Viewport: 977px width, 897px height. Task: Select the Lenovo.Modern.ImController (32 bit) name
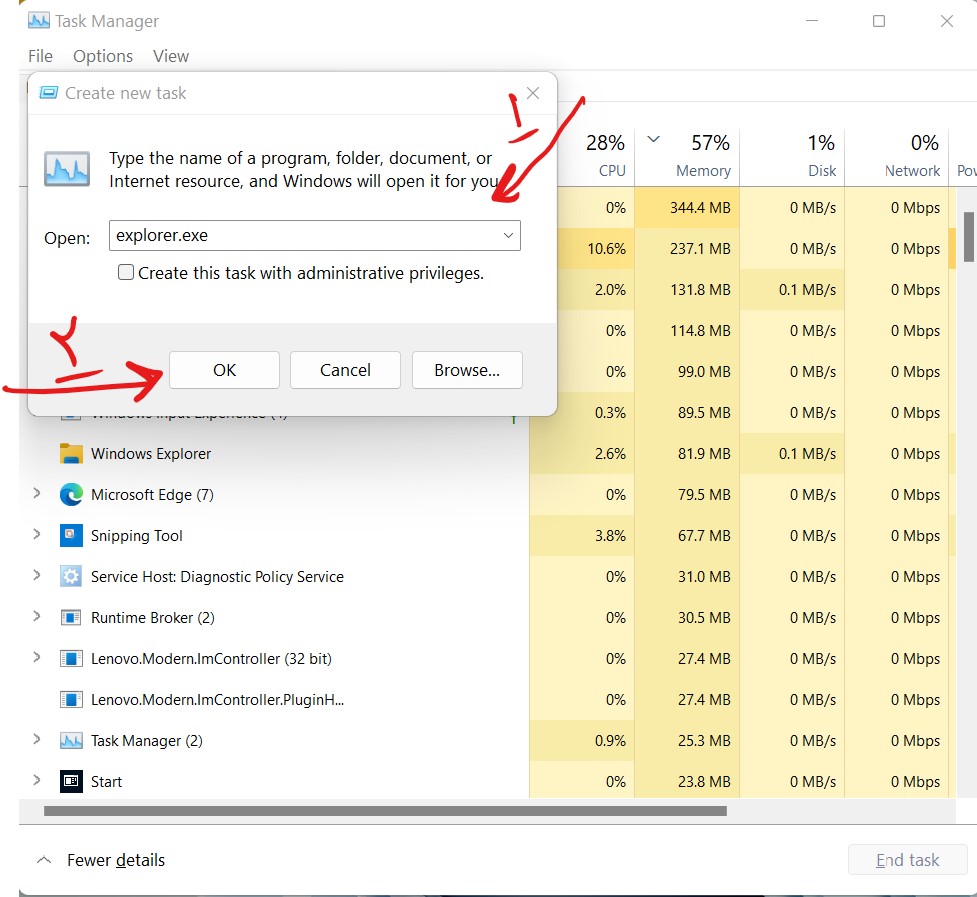click(x=211, y=659)
